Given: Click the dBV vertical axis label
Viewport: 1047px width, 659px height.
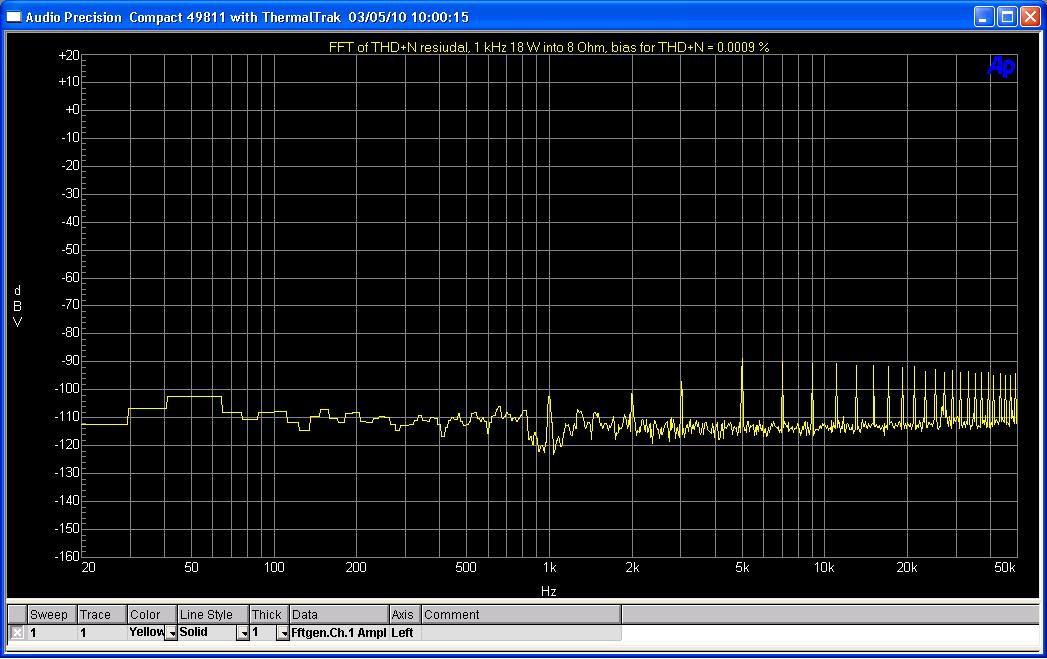Looking at the screenshot, I should (17, 306).
